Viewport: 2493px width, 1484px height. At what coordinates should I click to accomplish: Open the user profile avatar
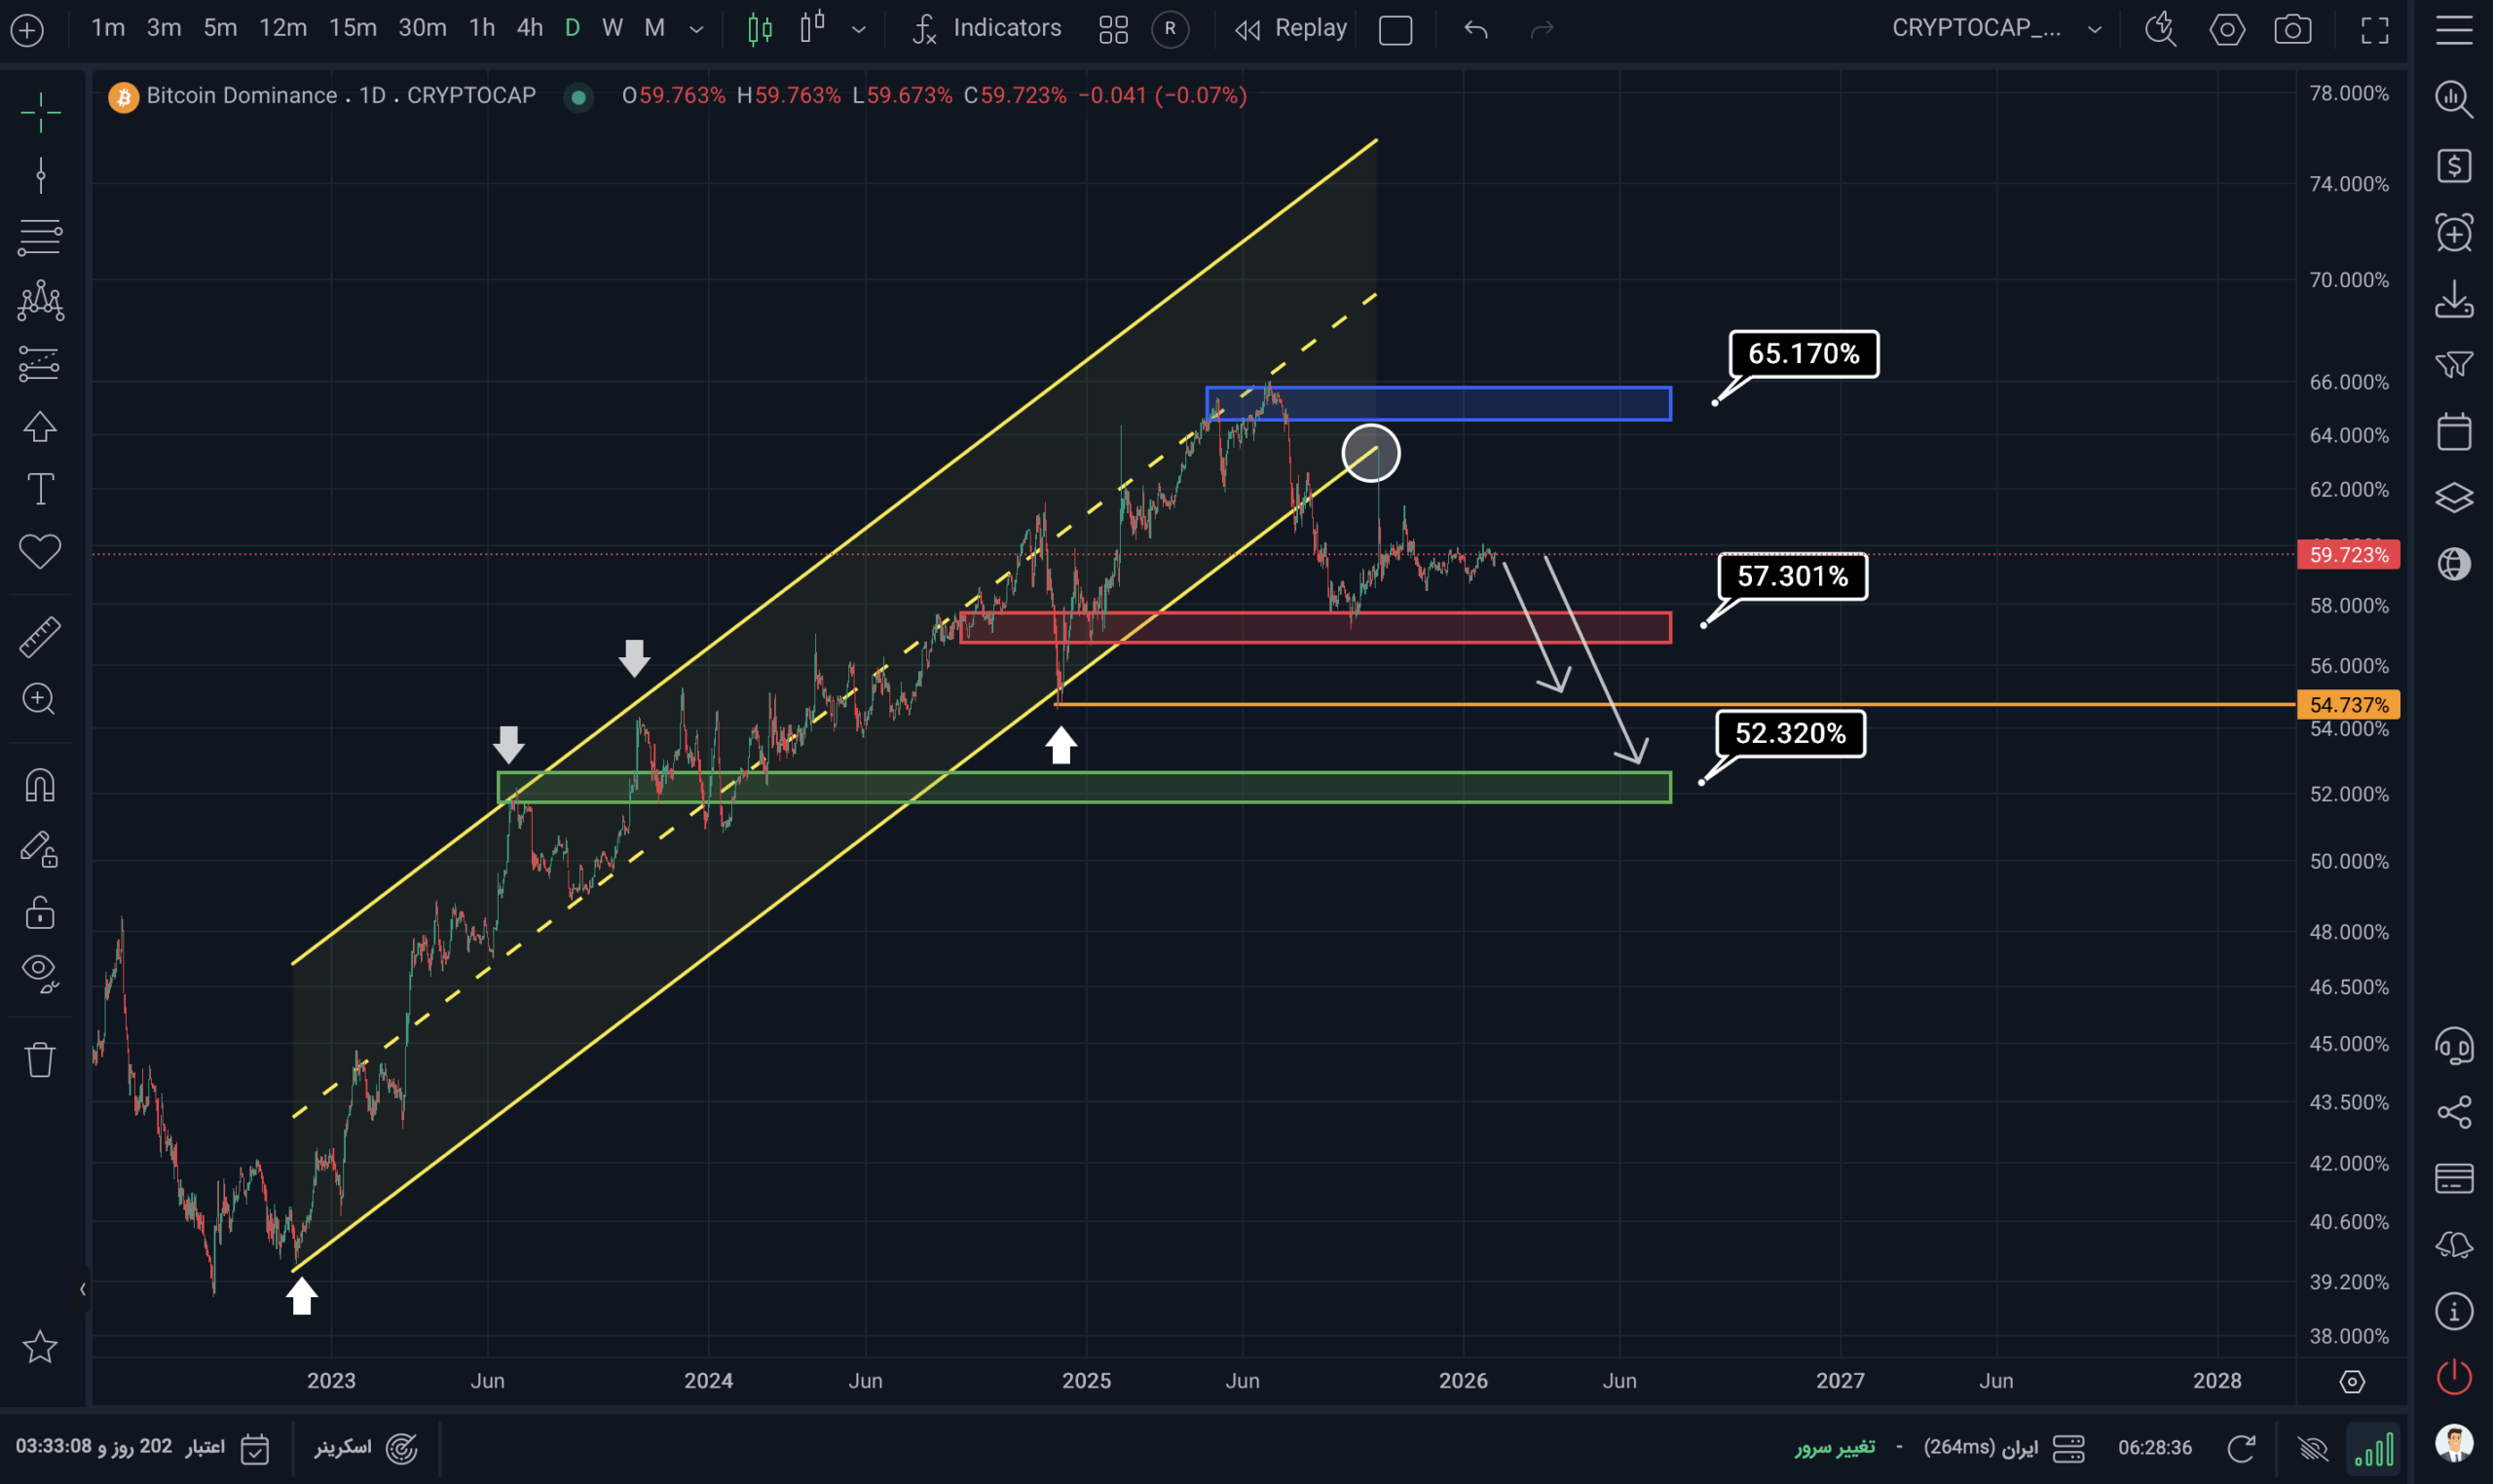[2454, 1443]
